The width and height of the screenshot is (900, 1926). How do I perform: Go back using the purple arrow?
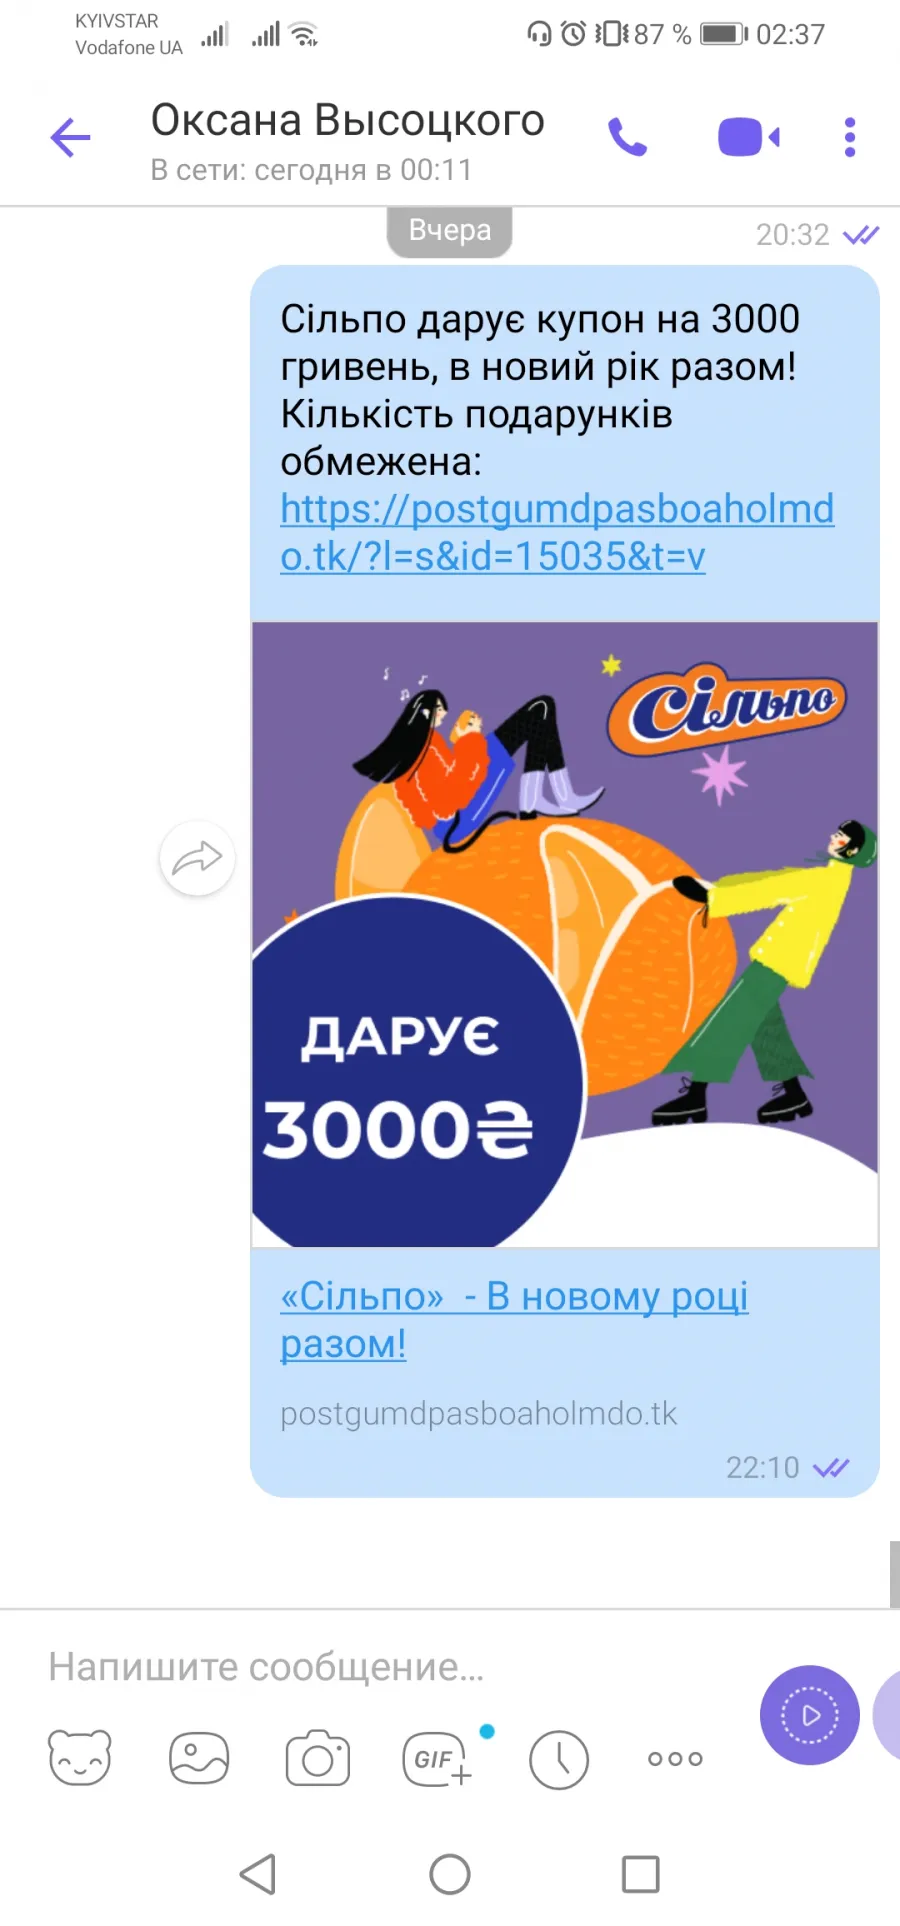(x=70, y=138)
